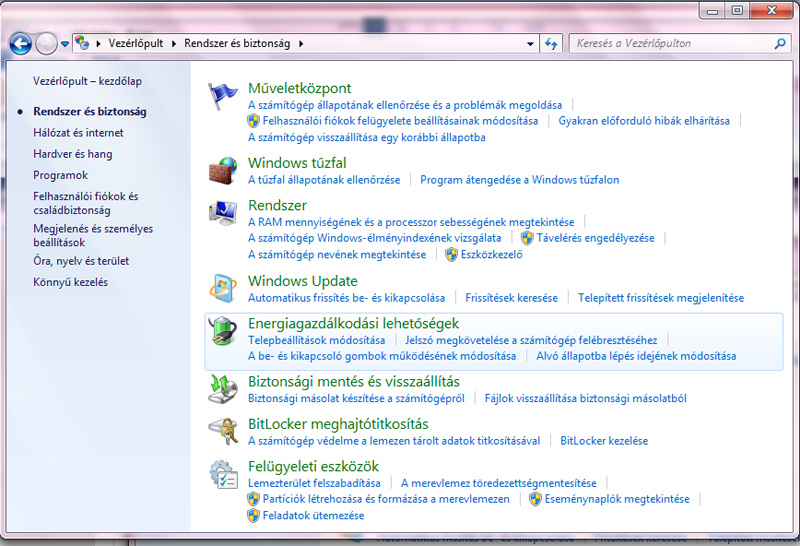
Task: Open the recent pages dropdown arrow
Action: click(65, 44)
